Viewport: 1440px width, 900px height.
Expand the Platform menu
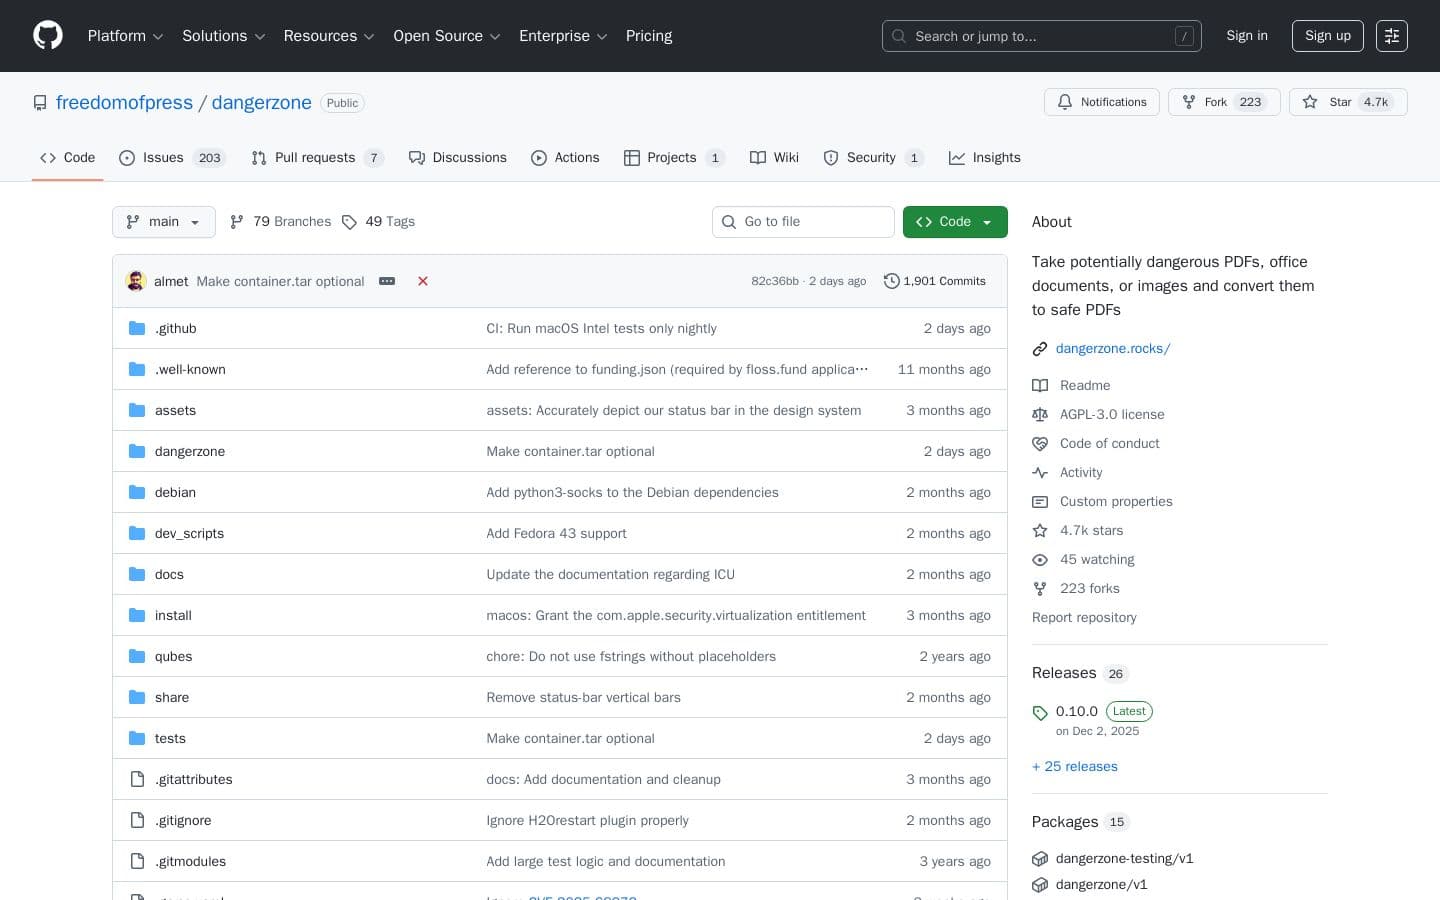(x=125, y=36)
